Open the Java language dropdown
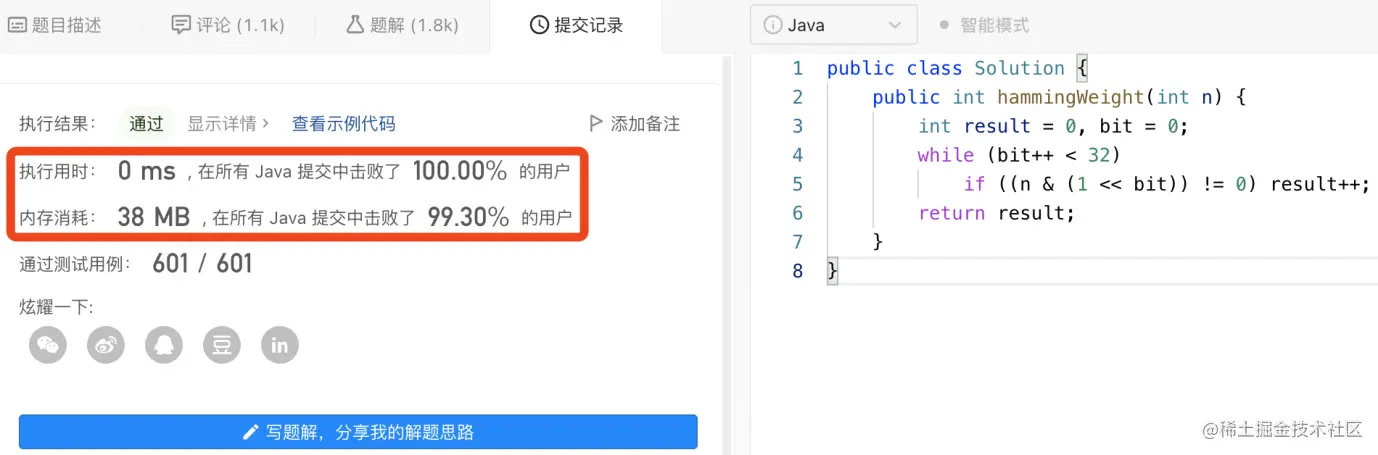The height and width of the screenshot is (455, 1378). (x=833, y=25)
